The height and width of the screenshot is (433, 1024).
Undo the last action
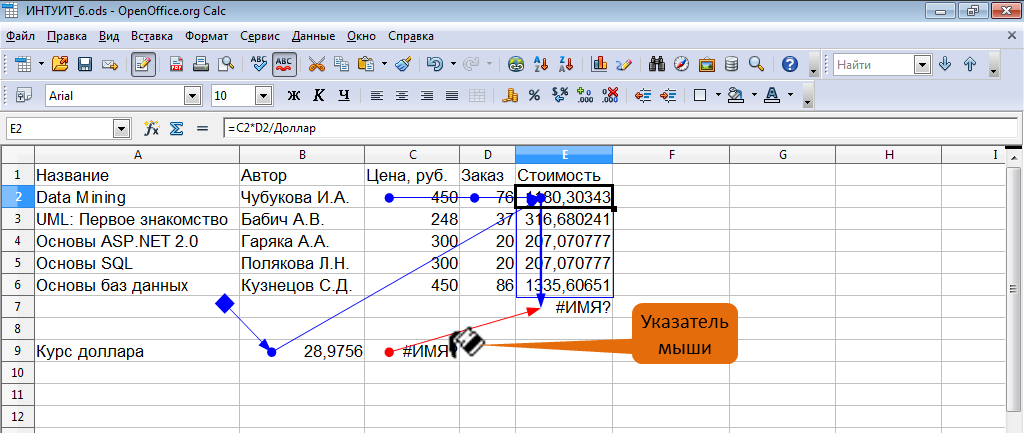point(435,64)
